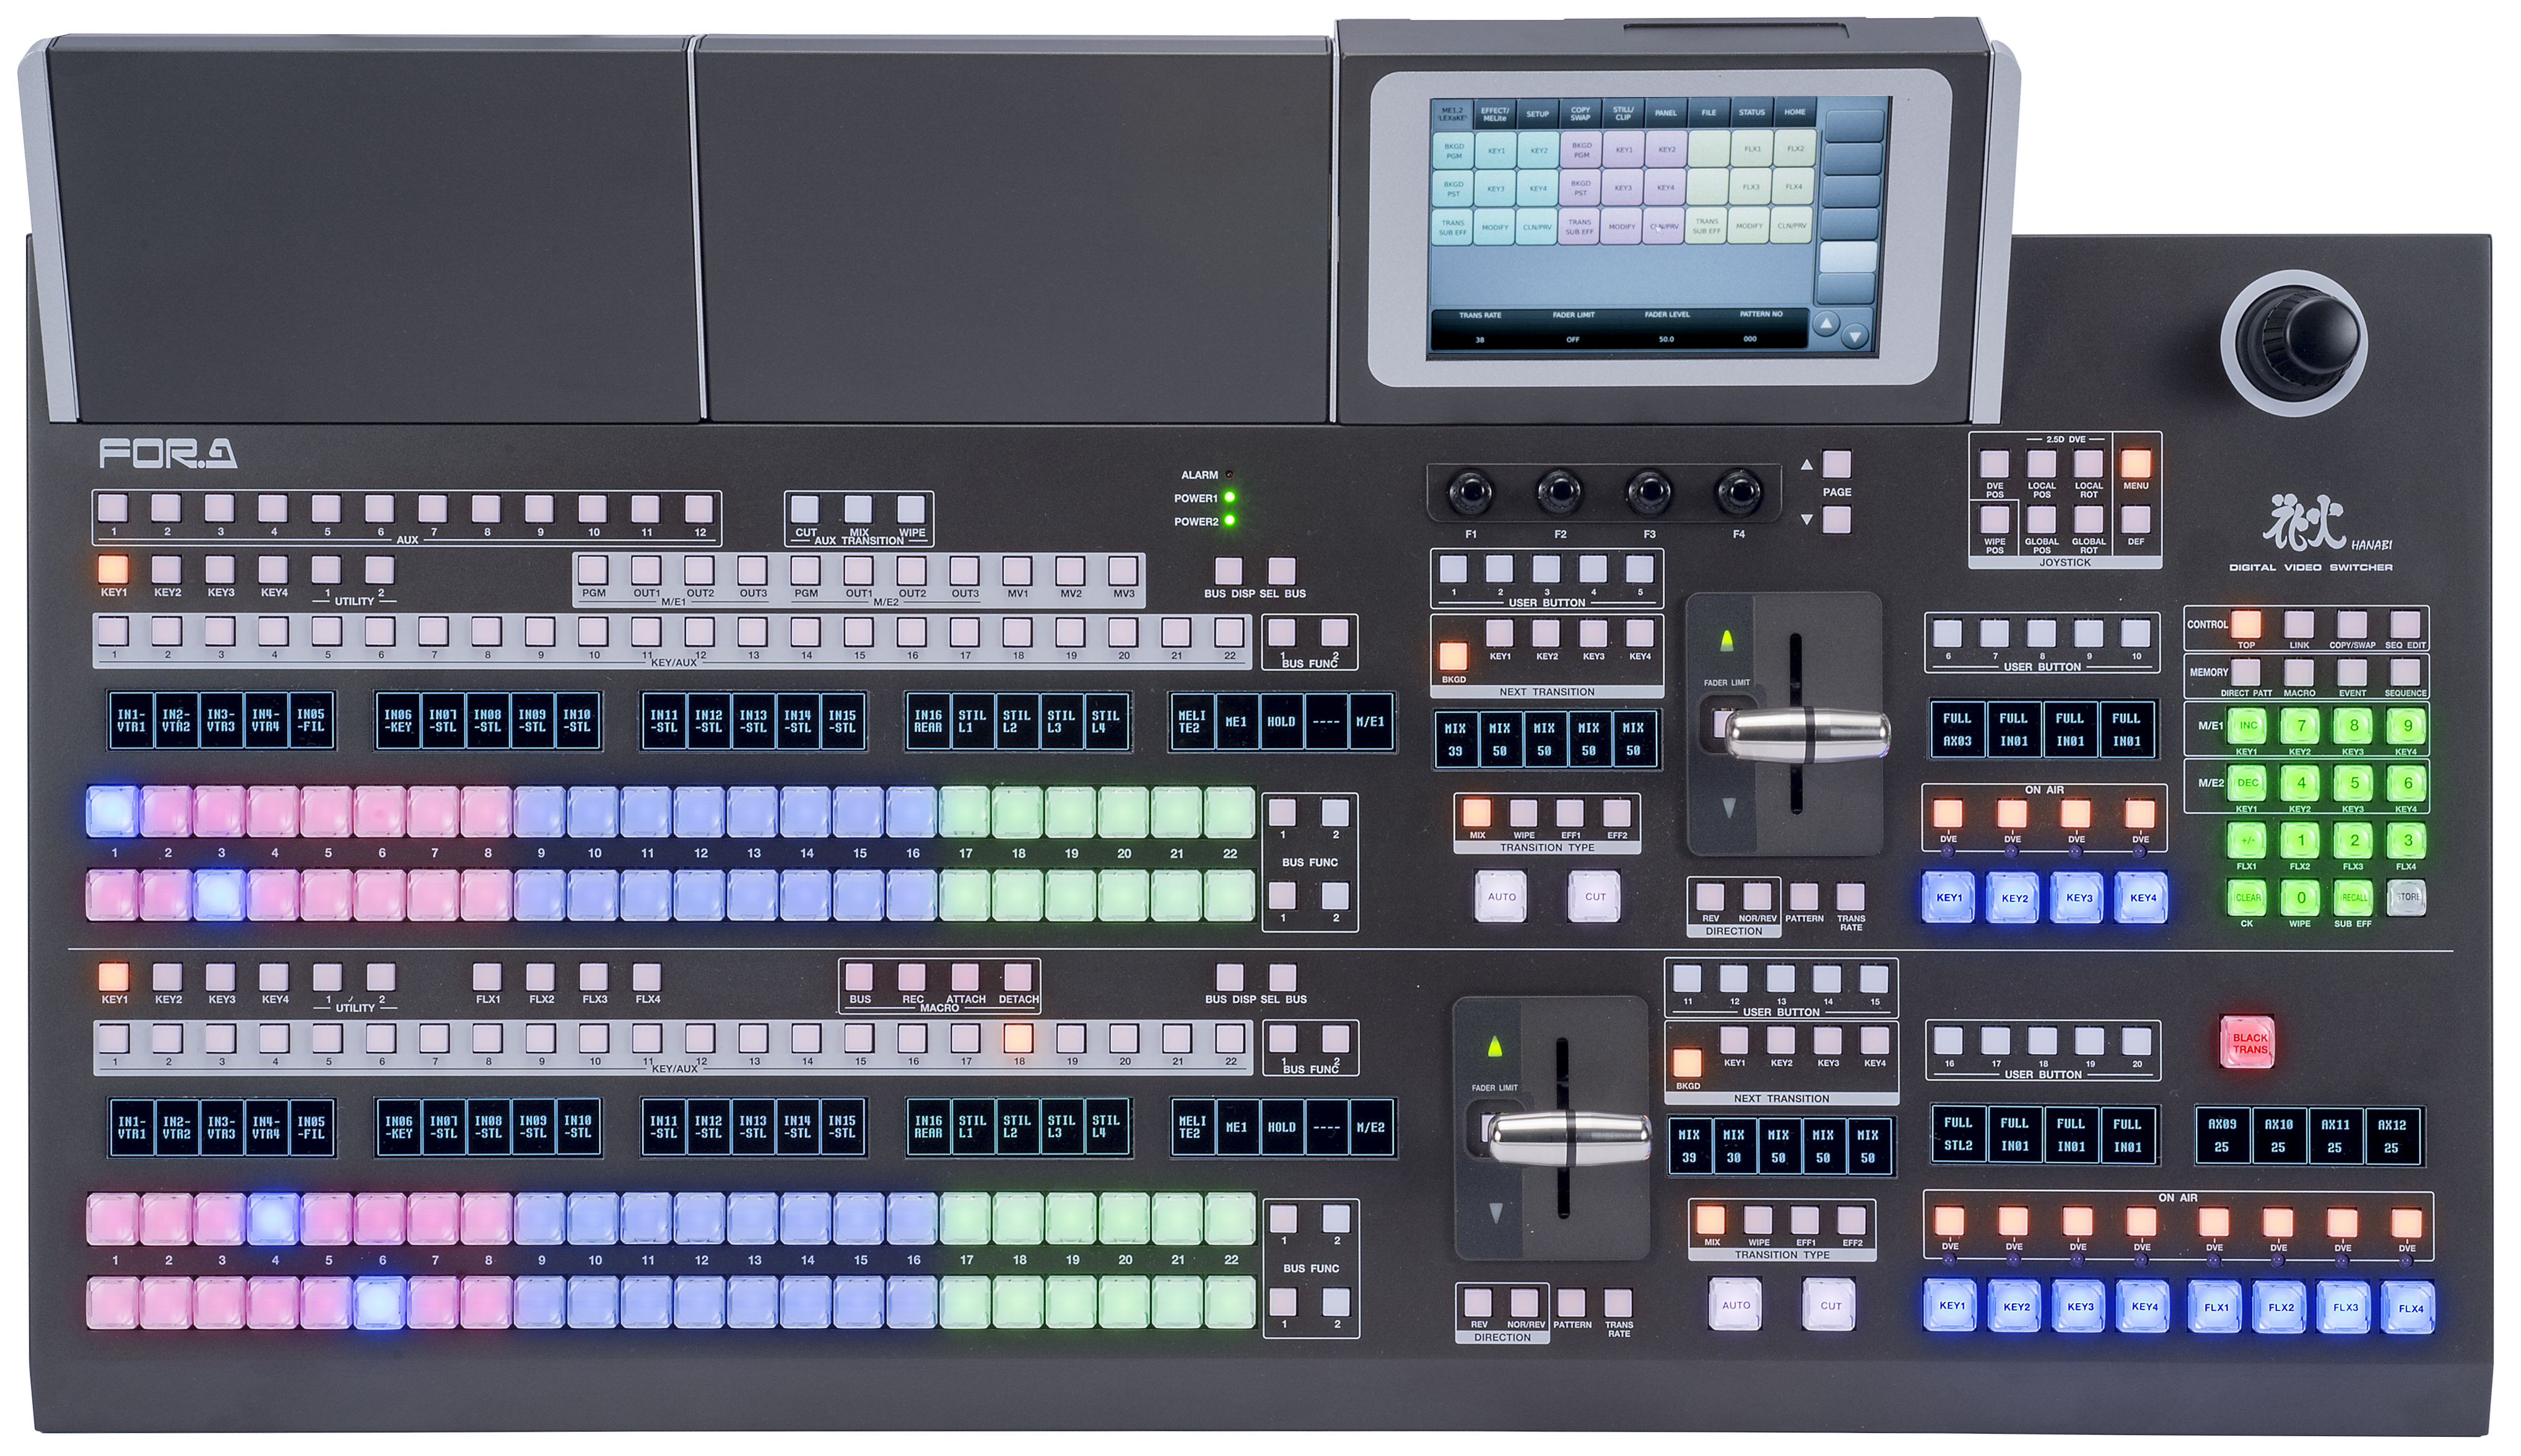Switch to STATUS tab on the touchscreen
Image resolution: width=2521 pixels, height=1456 pixels.
coord(1751,113)
